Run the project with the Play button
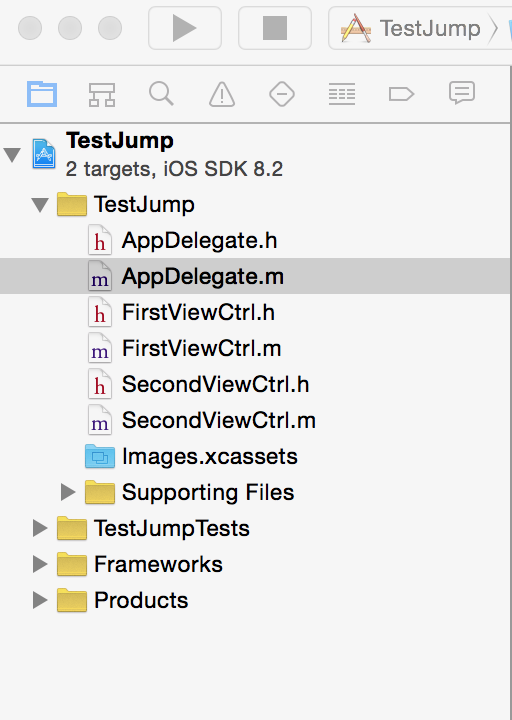The width and height of the screenshot is (512, 720). (185, 28)
